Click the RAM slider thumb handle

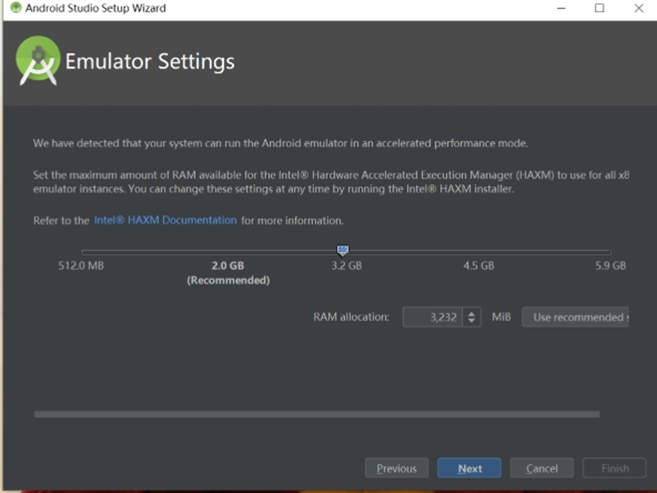point(343,250)
